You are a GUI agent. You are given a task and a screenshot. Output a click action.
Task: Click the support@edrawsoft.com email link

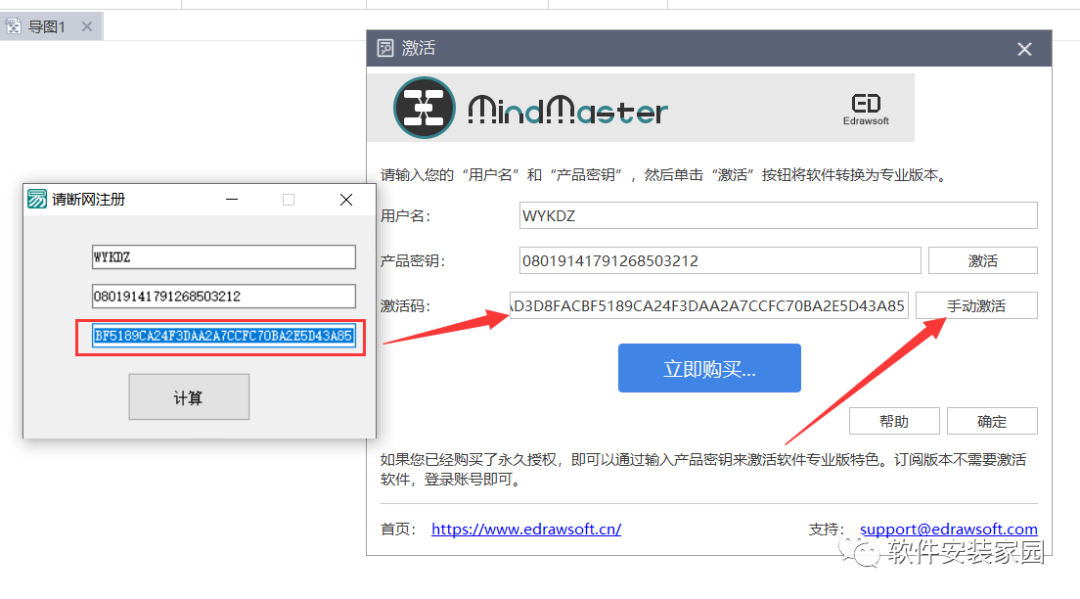[948, 529]
